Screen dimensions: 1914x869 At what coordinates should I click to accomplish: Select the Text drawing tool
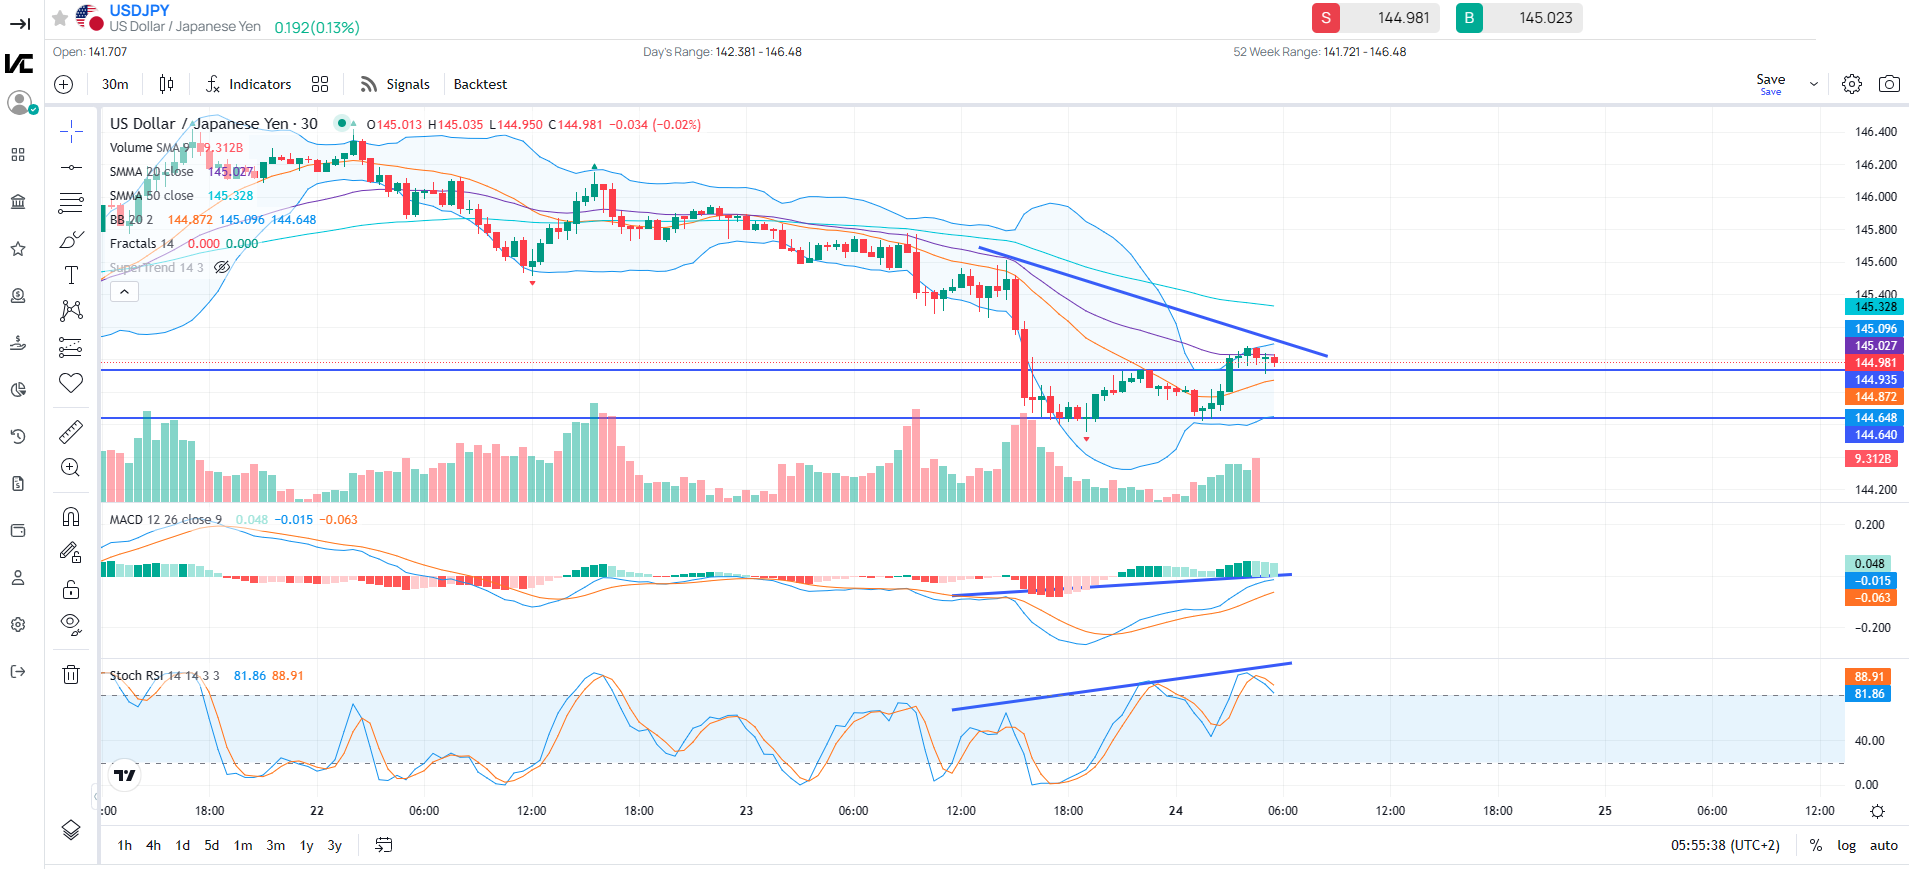click(x=71, y=275)
